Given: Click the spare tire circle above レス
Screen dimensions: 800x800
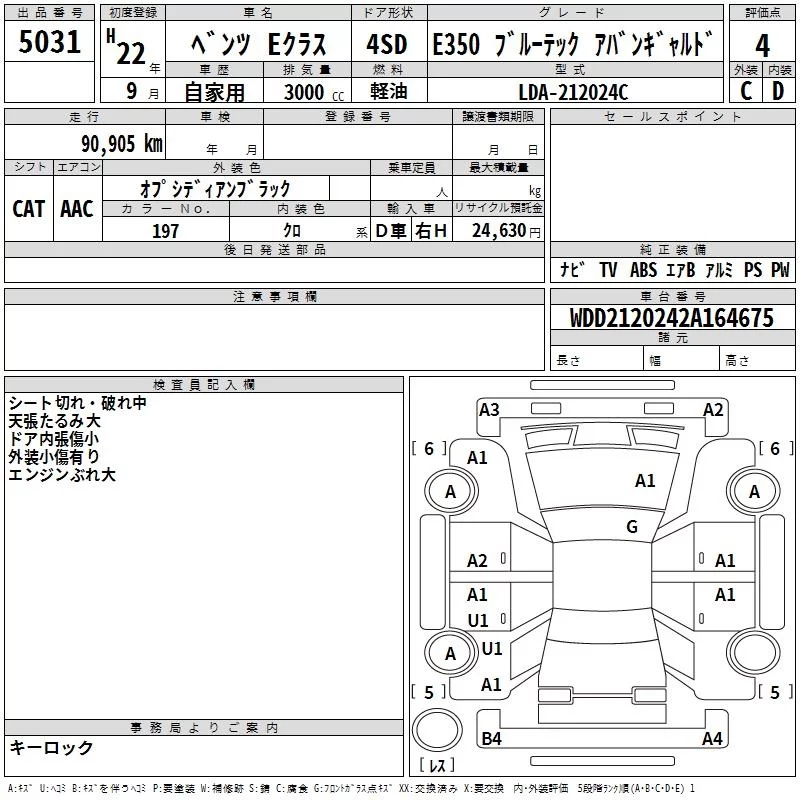Looking at the screenshot, I should click(x=439, y=733).
